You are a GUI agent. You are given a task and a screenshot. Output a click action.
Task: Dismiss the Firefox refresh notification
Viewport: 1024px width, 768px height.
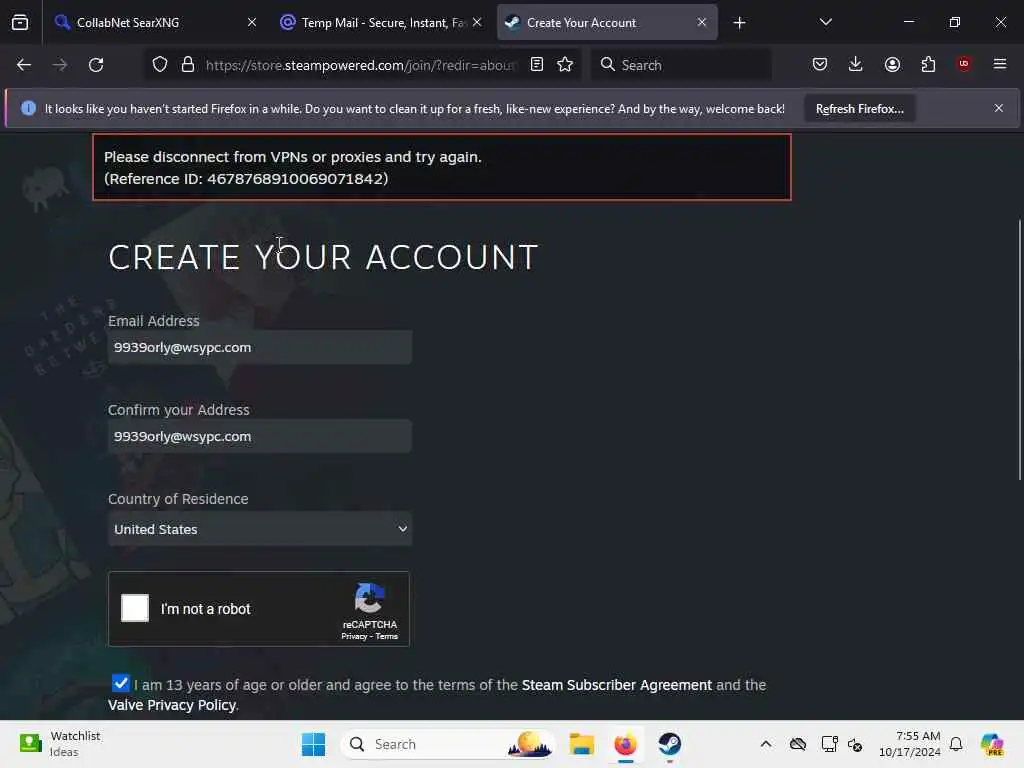[999, 108]
